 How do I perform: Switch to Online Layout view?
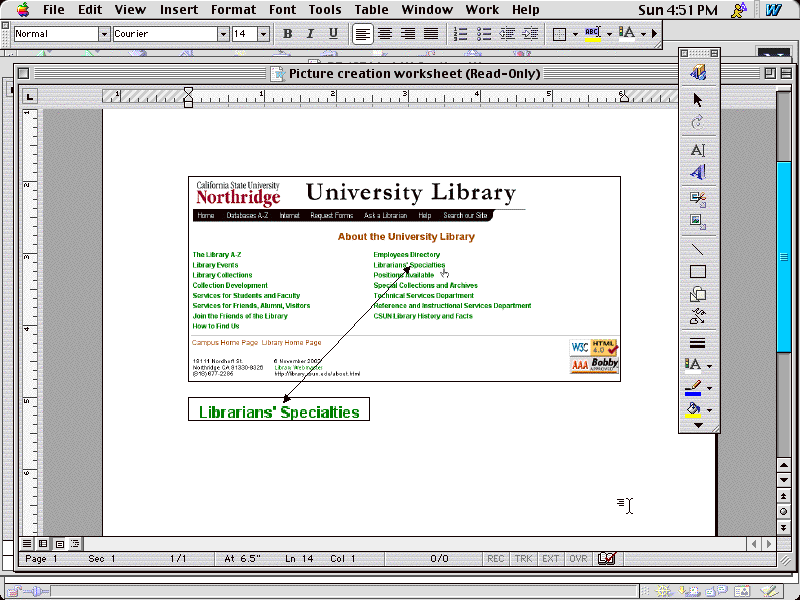[x=43, y=544]
